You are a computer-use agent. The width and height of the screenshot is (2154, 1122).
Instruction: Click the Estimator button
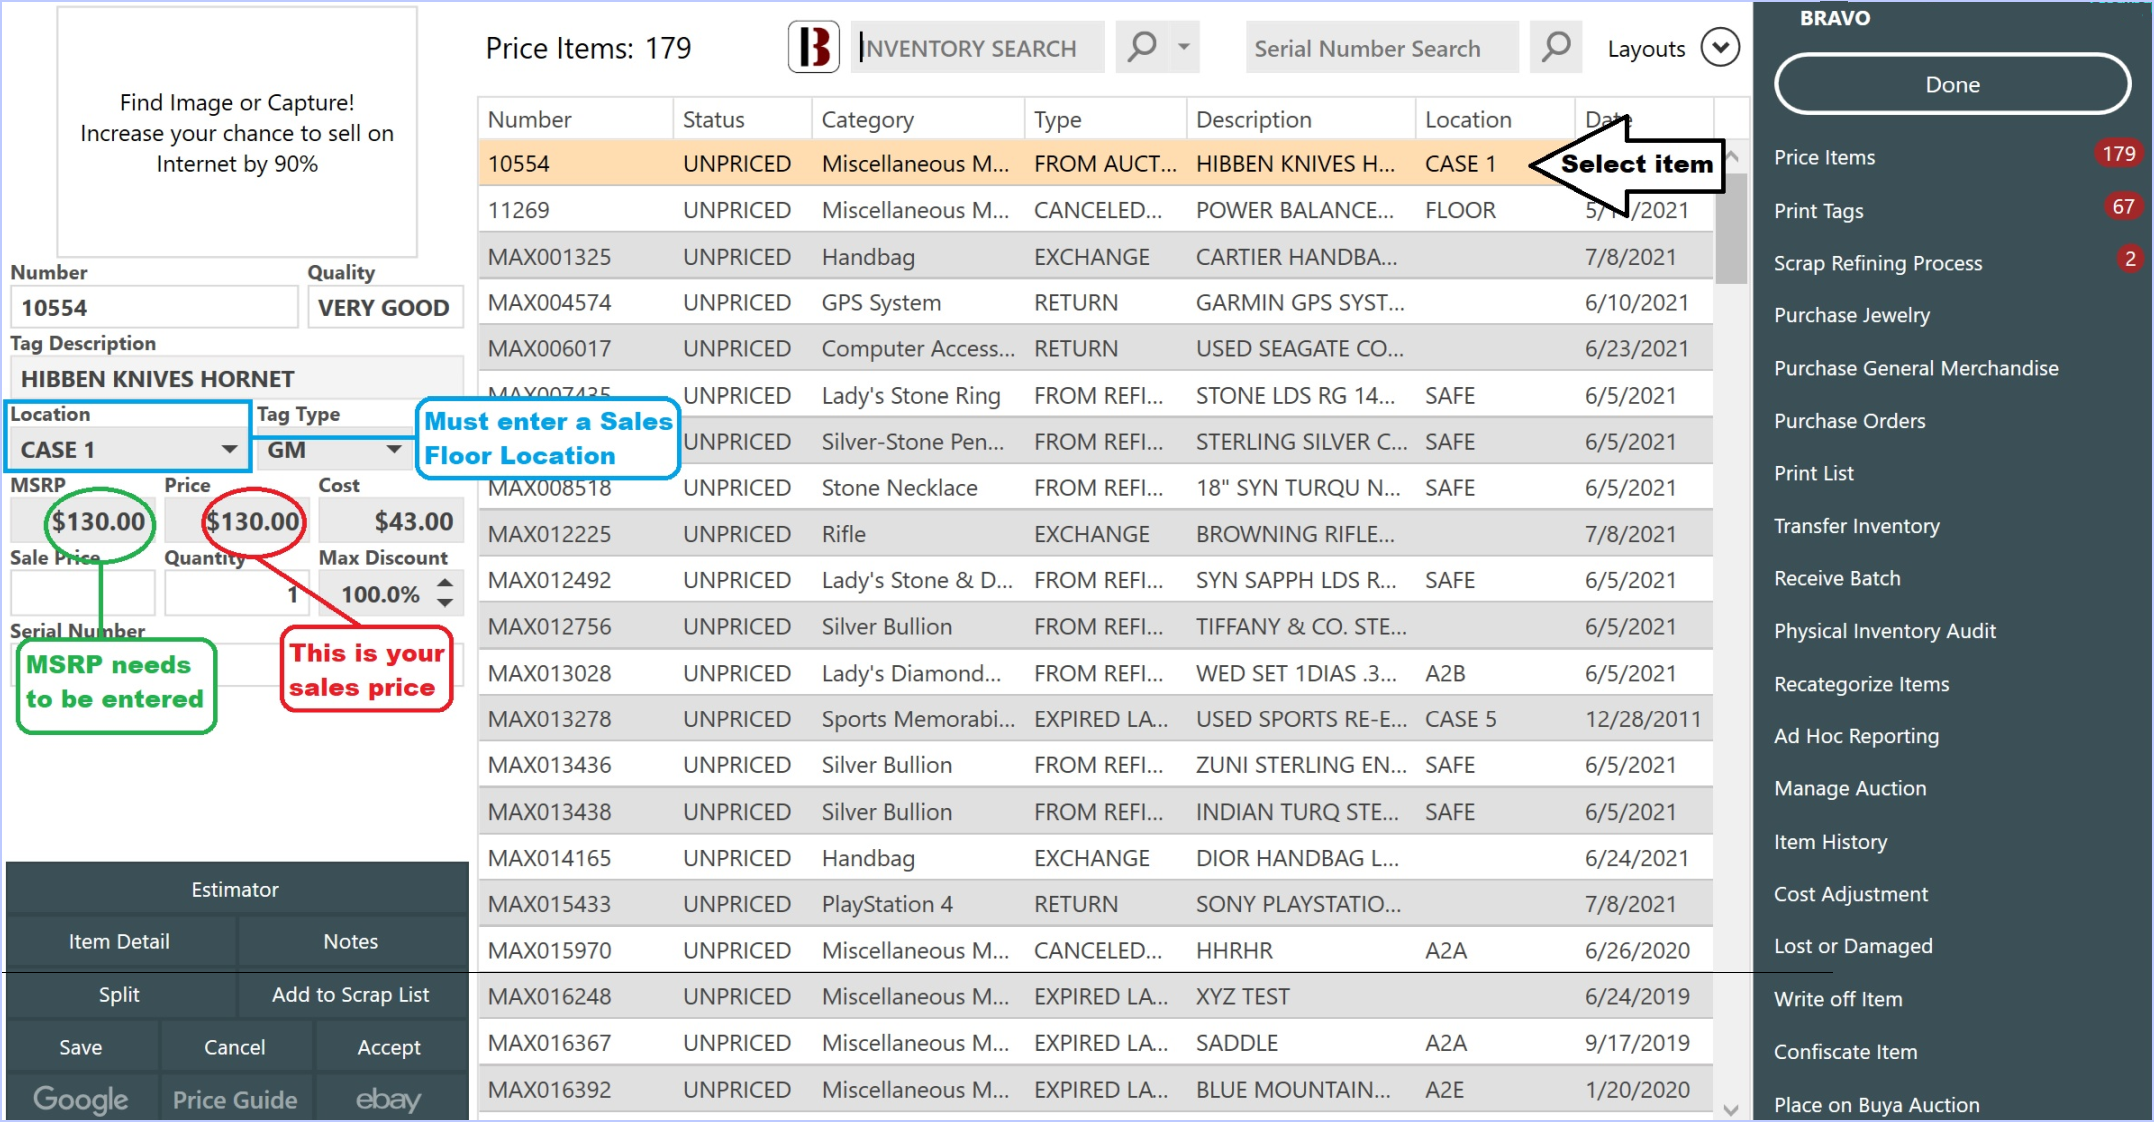(x=236, y=889)
